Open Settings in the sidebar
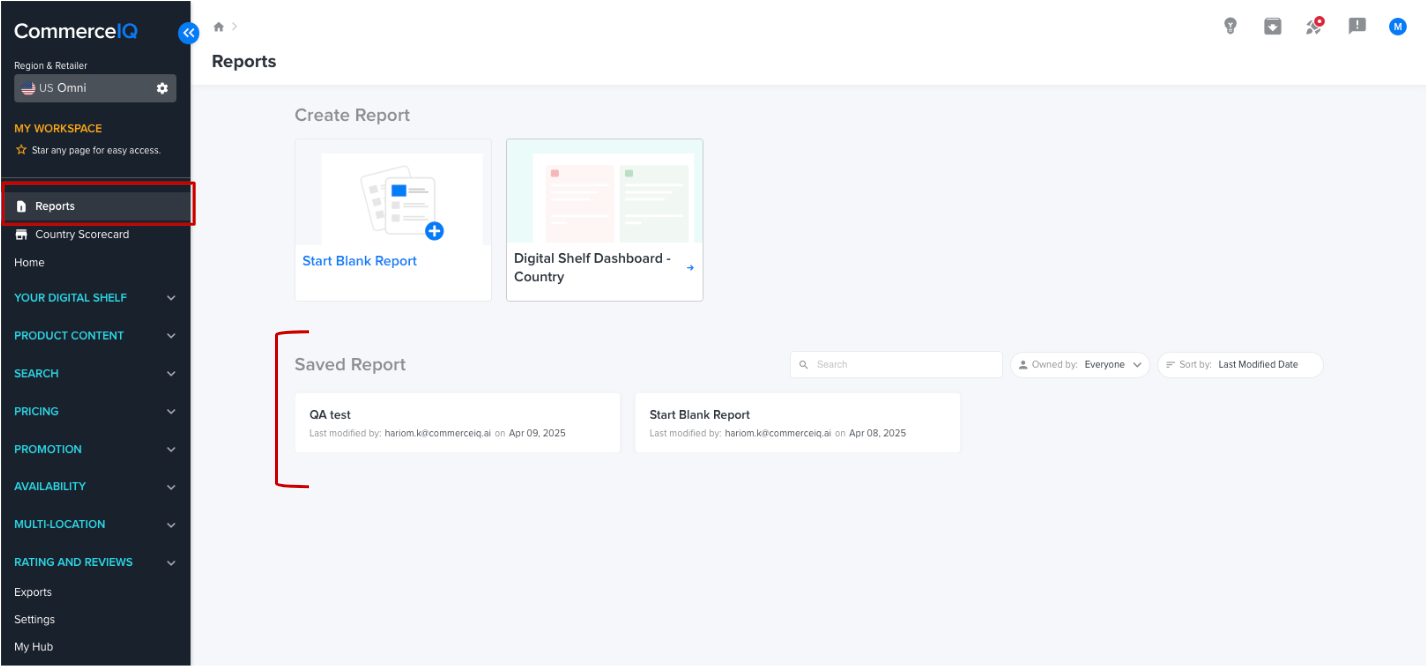This screenshot has height=668, width=1427. pyautogui.click(x=35, y=619)
